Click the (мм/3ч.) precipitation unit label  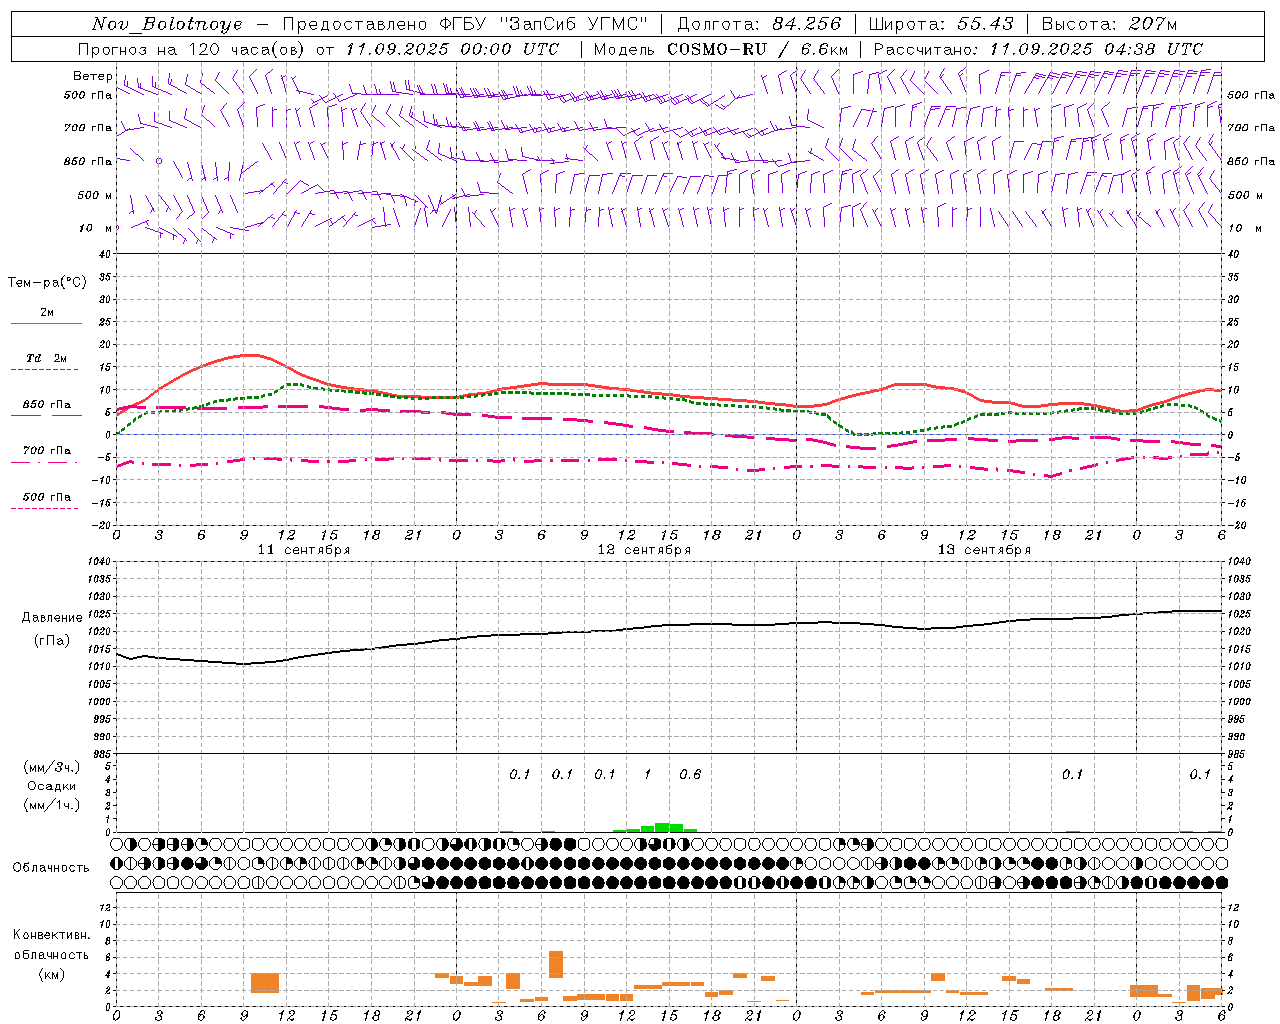coord(52,767)
